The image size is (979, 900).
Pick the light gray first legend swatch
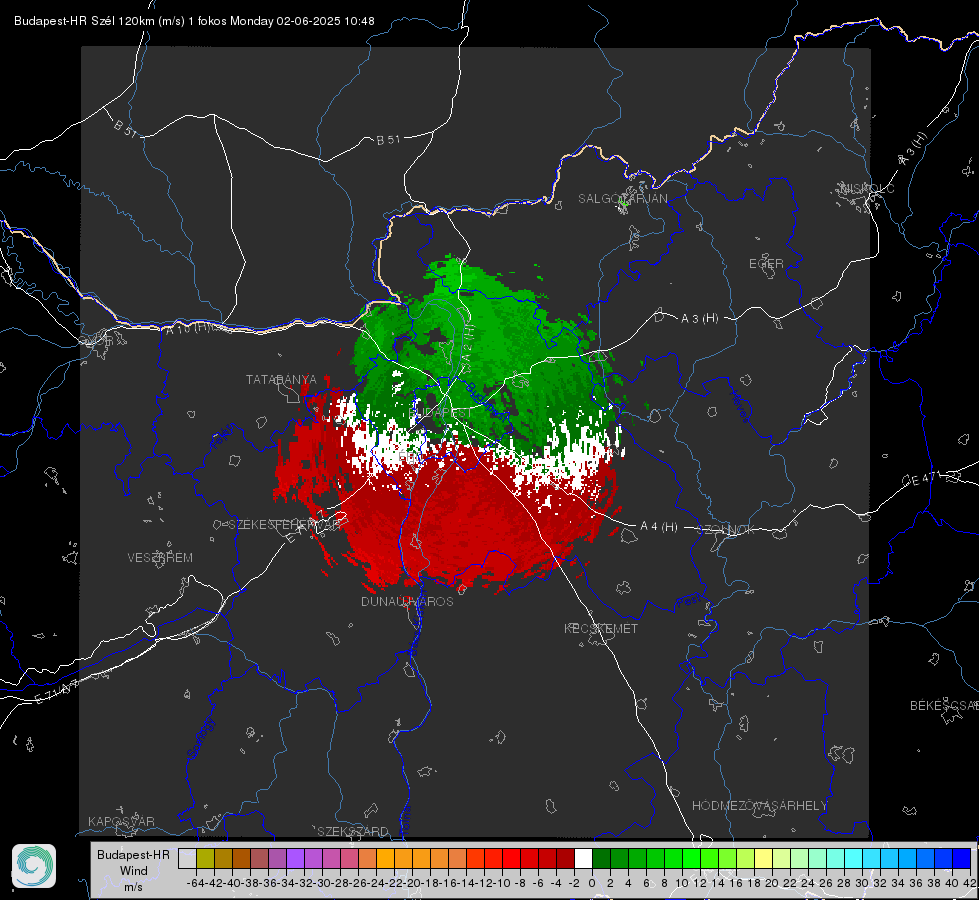coord(187,858)
